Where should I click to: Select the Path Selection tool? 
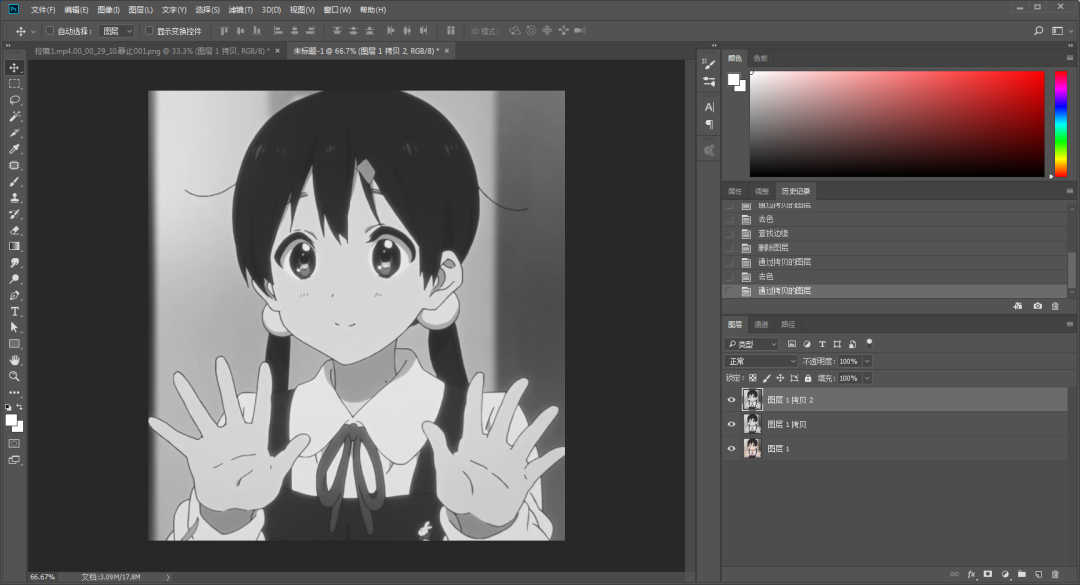click(14, 328)
